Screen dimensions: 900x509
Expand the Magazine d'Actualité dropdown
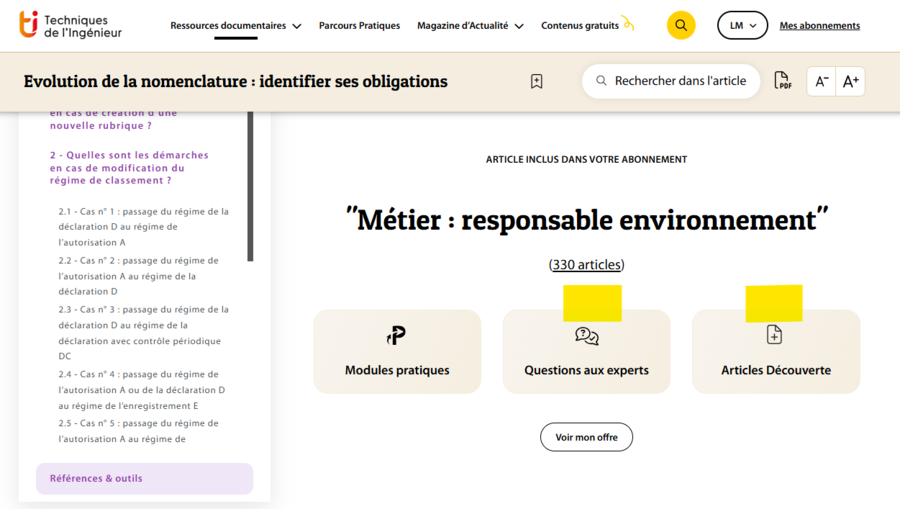pos(469,26)
